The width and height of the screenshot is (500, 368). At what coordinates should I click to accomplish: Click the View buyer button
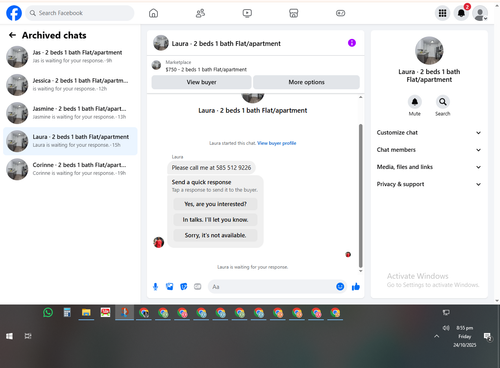[201, 82]
